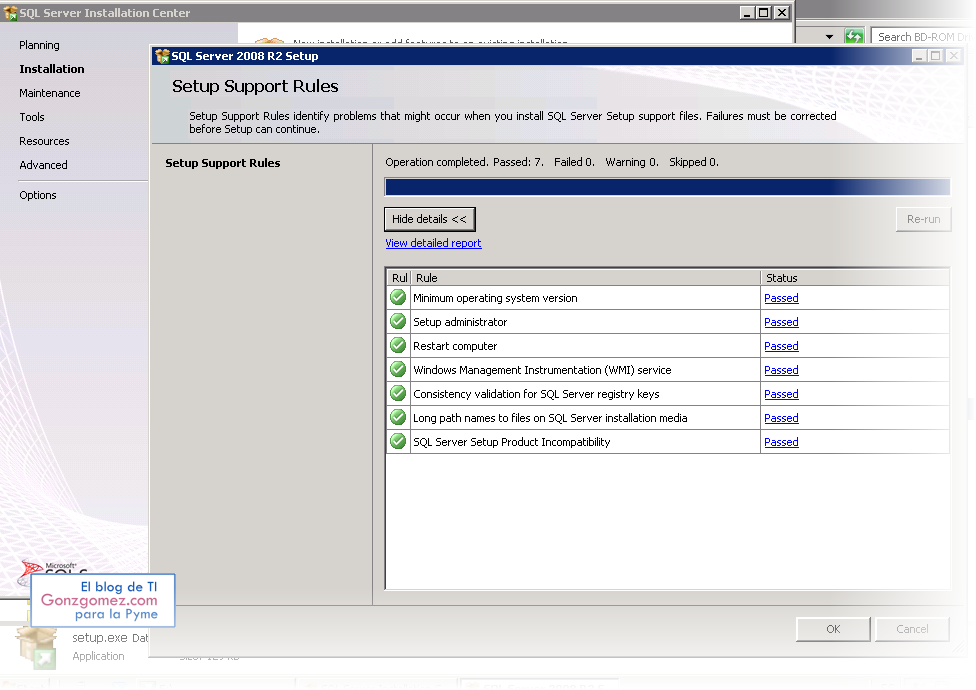The width and height of the screenshot is (976, 690).
Task: Click Cancel in Setup dialog
Action: pos(912,629)
